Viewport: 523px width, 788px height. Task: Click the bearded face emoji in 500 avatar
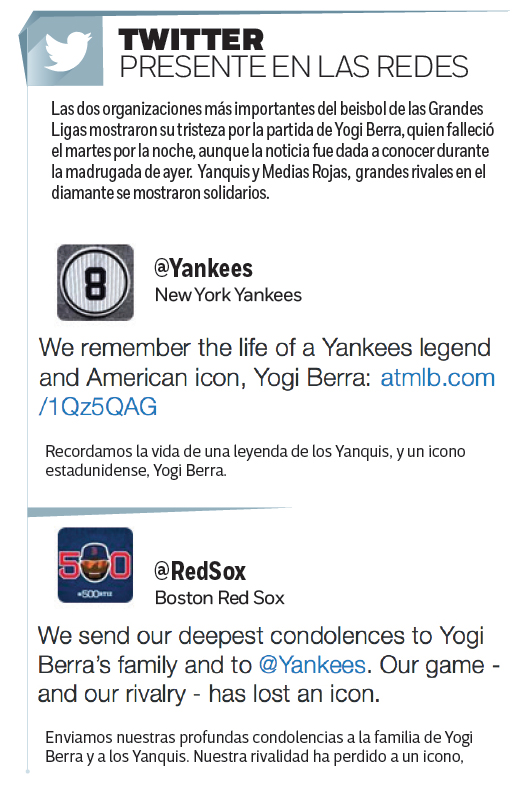tap(95, 563)
